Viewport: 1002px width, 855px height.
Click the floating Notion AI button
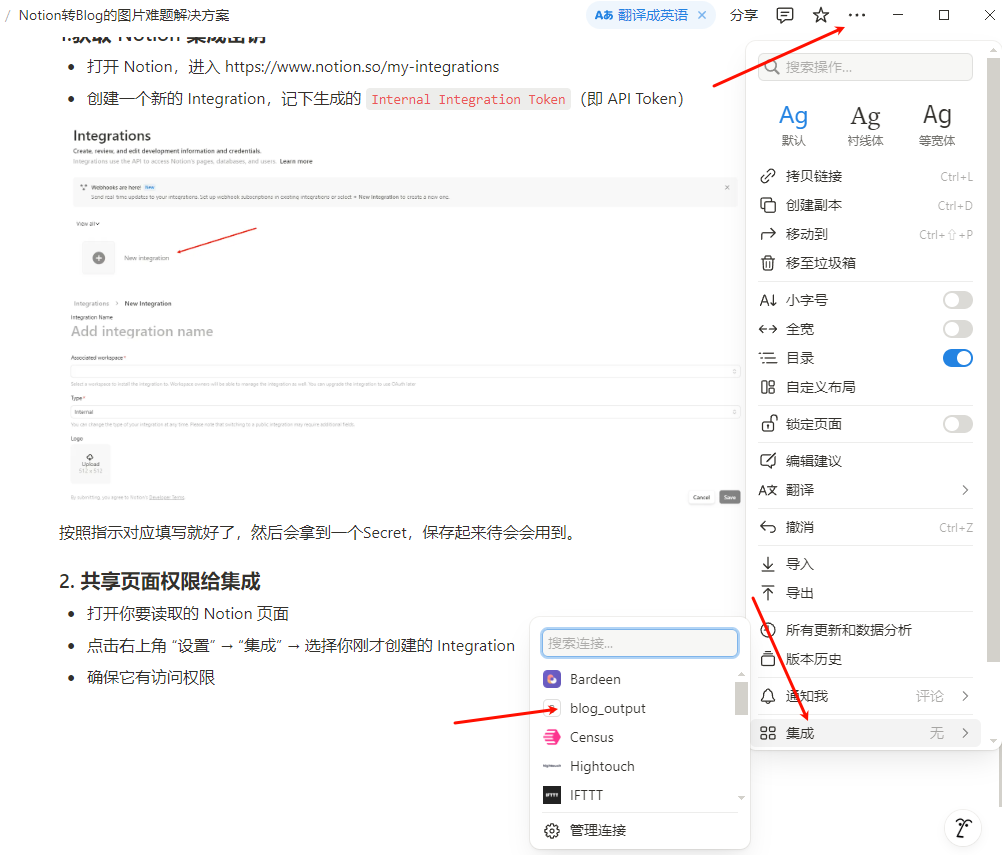963,828
